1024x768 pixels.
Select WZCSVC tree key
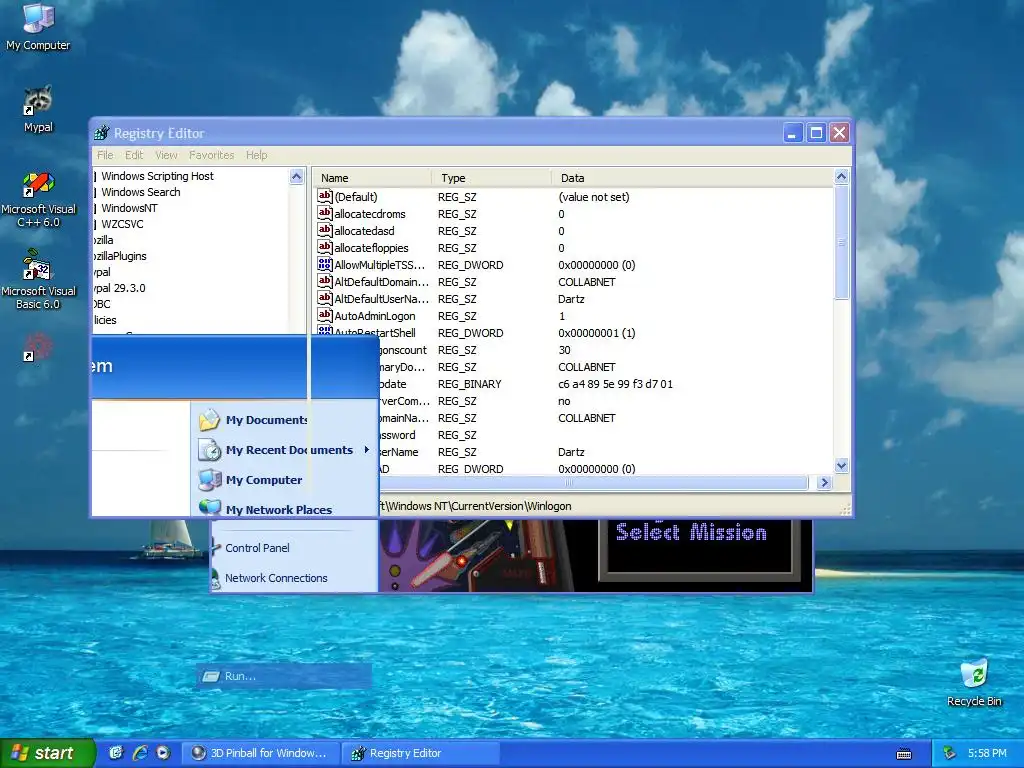click(122, 224)
